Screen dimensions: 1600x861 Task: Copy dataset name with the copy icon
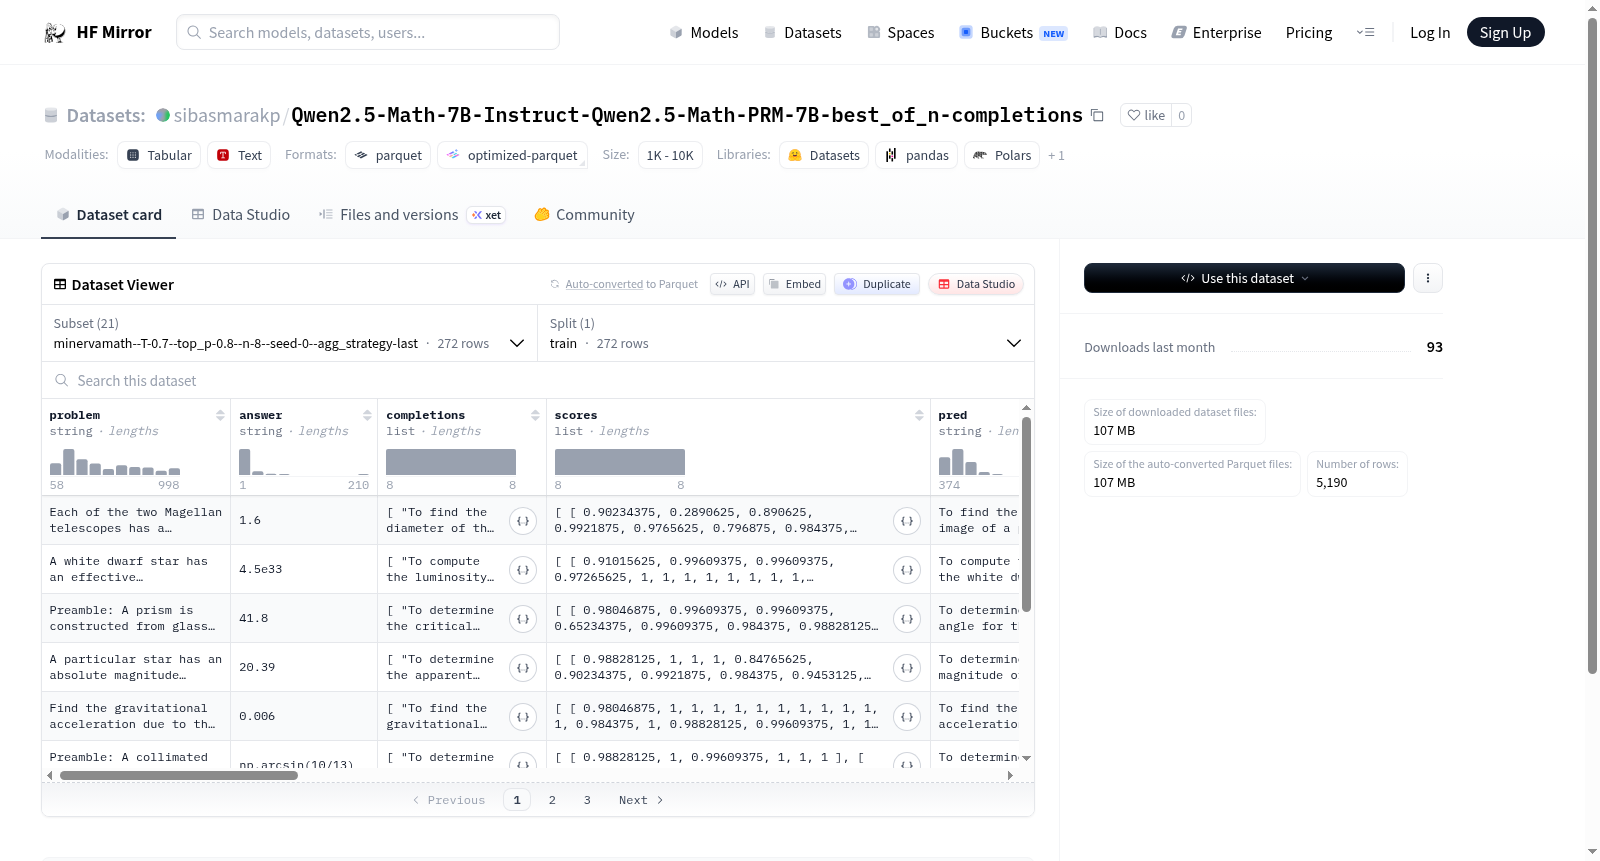coord(1097,115)
